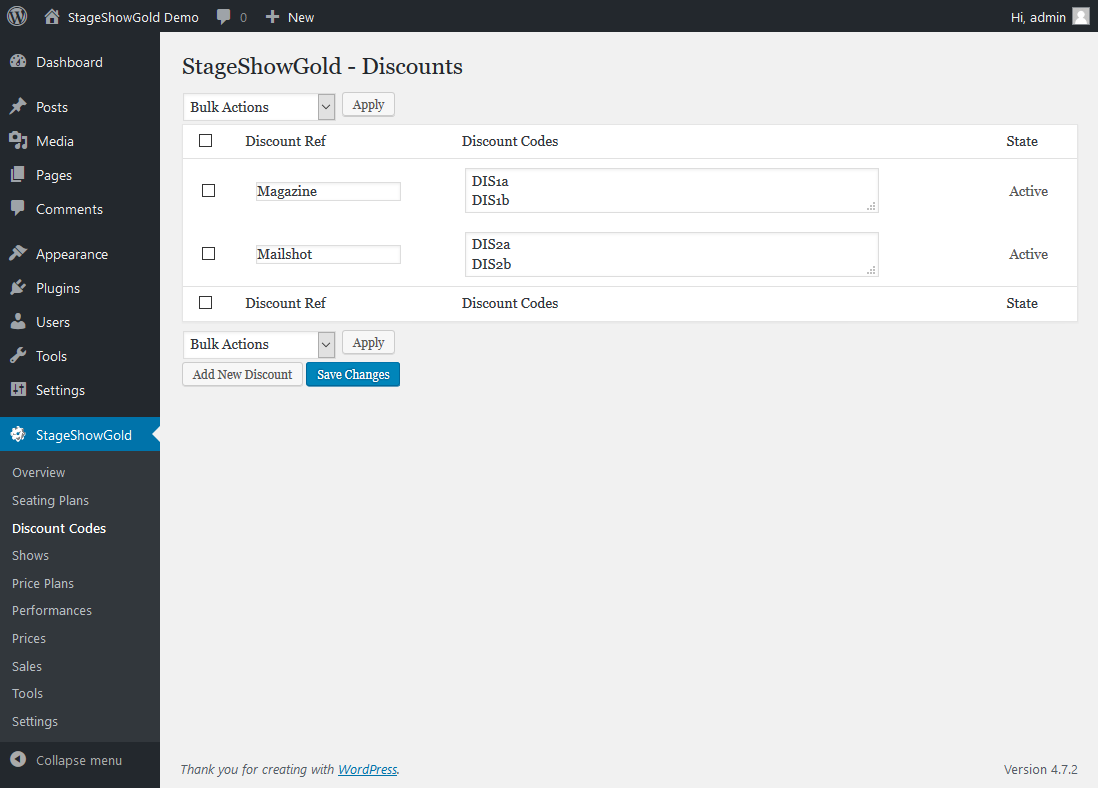Click the DIS2a DIS2b codes textarea

click(x=672, y=254)
